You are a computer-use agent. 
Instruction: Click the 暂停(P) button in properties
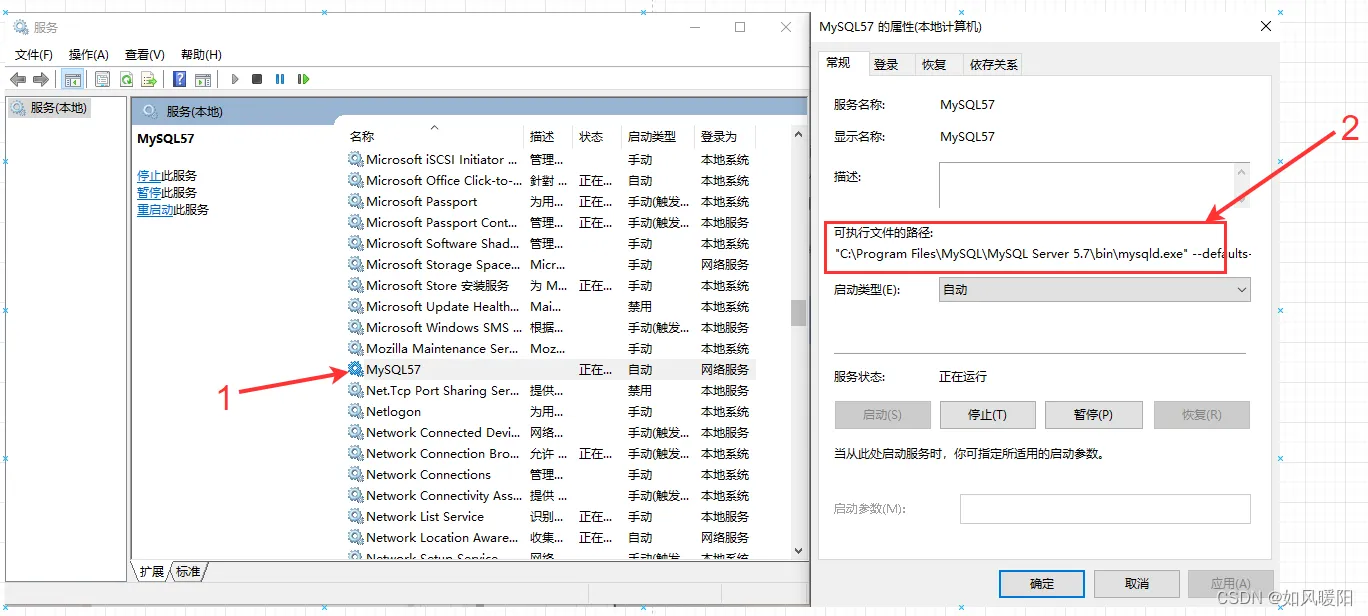[1093, 415]
